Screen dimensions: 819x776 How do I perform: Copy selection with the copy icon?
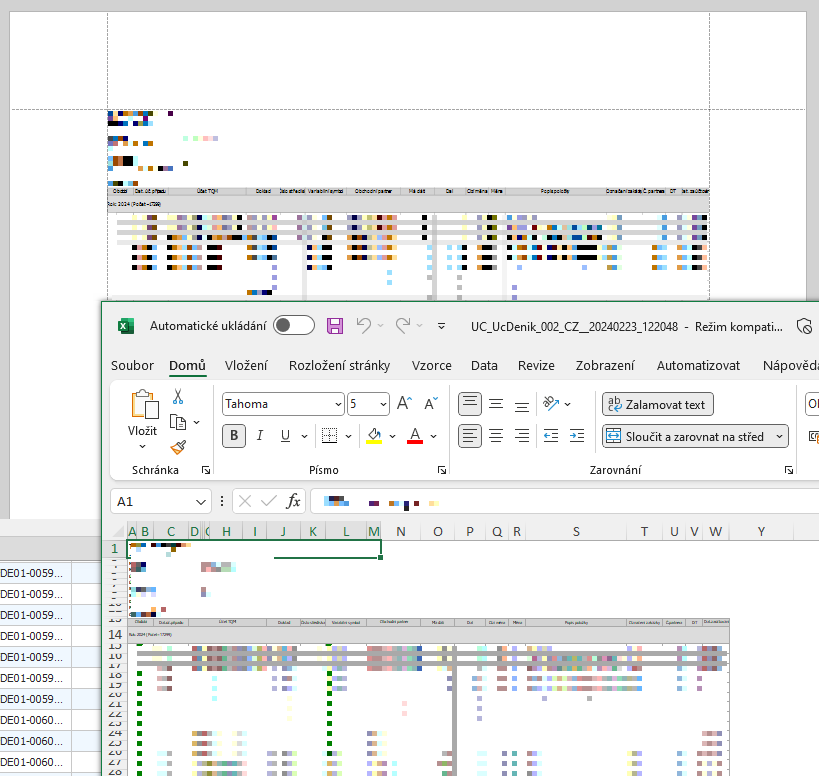point(178,422)
